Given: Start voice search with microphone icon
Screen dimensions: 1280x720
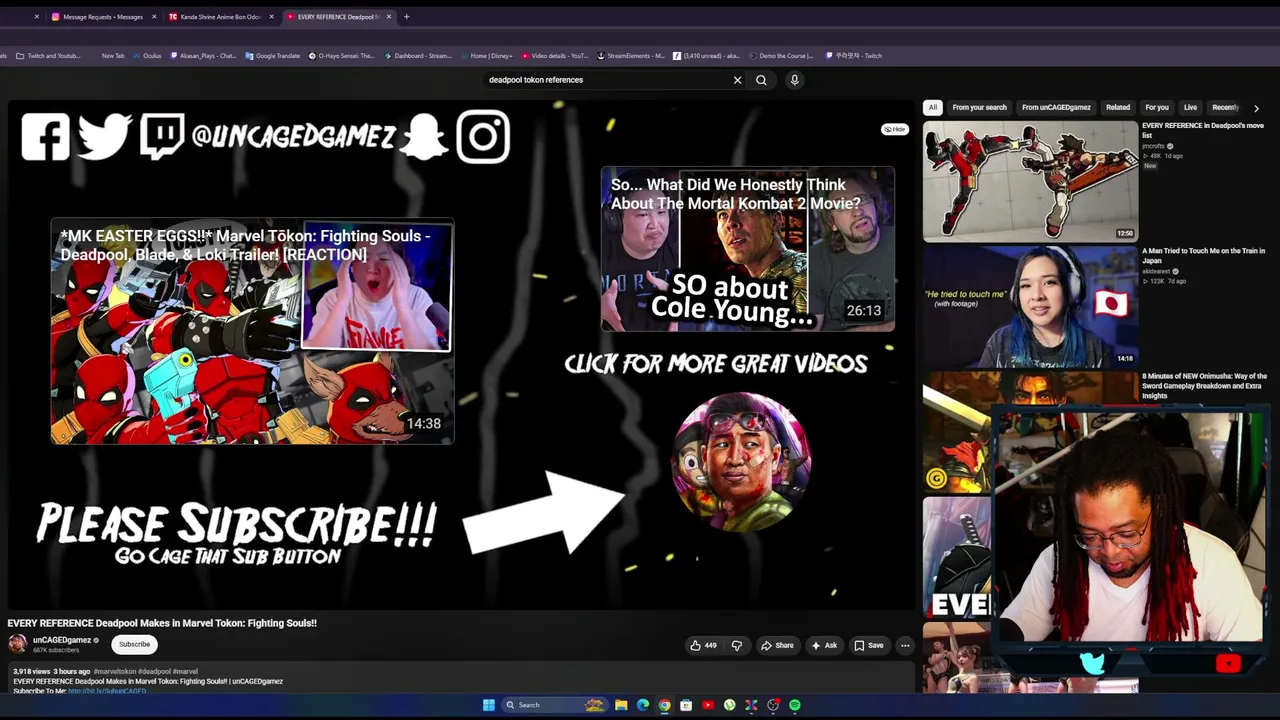Looking at the screenshot, I should (794, 80).
